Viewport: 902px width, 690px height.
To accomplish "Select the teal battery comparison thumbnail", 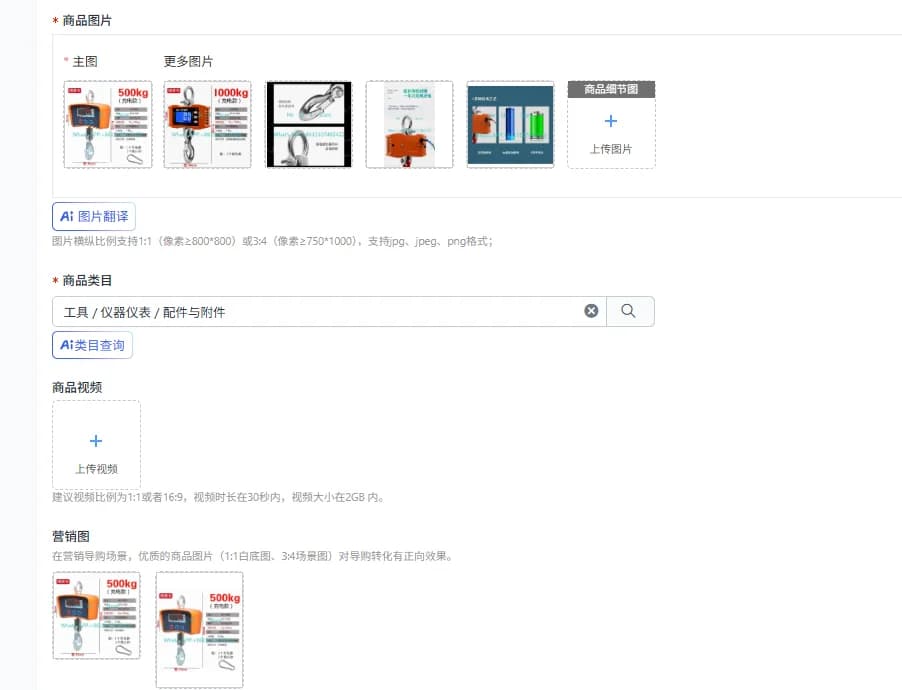I will (x=510, y=124).
